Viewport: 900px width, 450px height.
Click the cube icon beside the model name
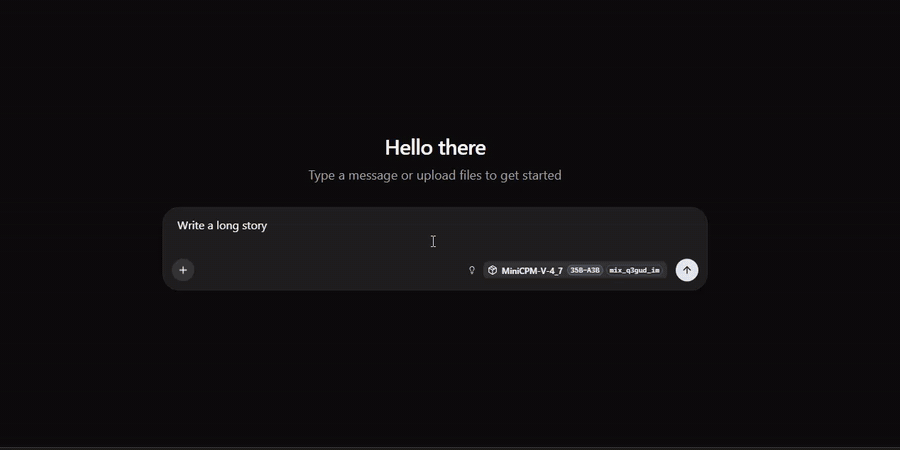point(492,270)
